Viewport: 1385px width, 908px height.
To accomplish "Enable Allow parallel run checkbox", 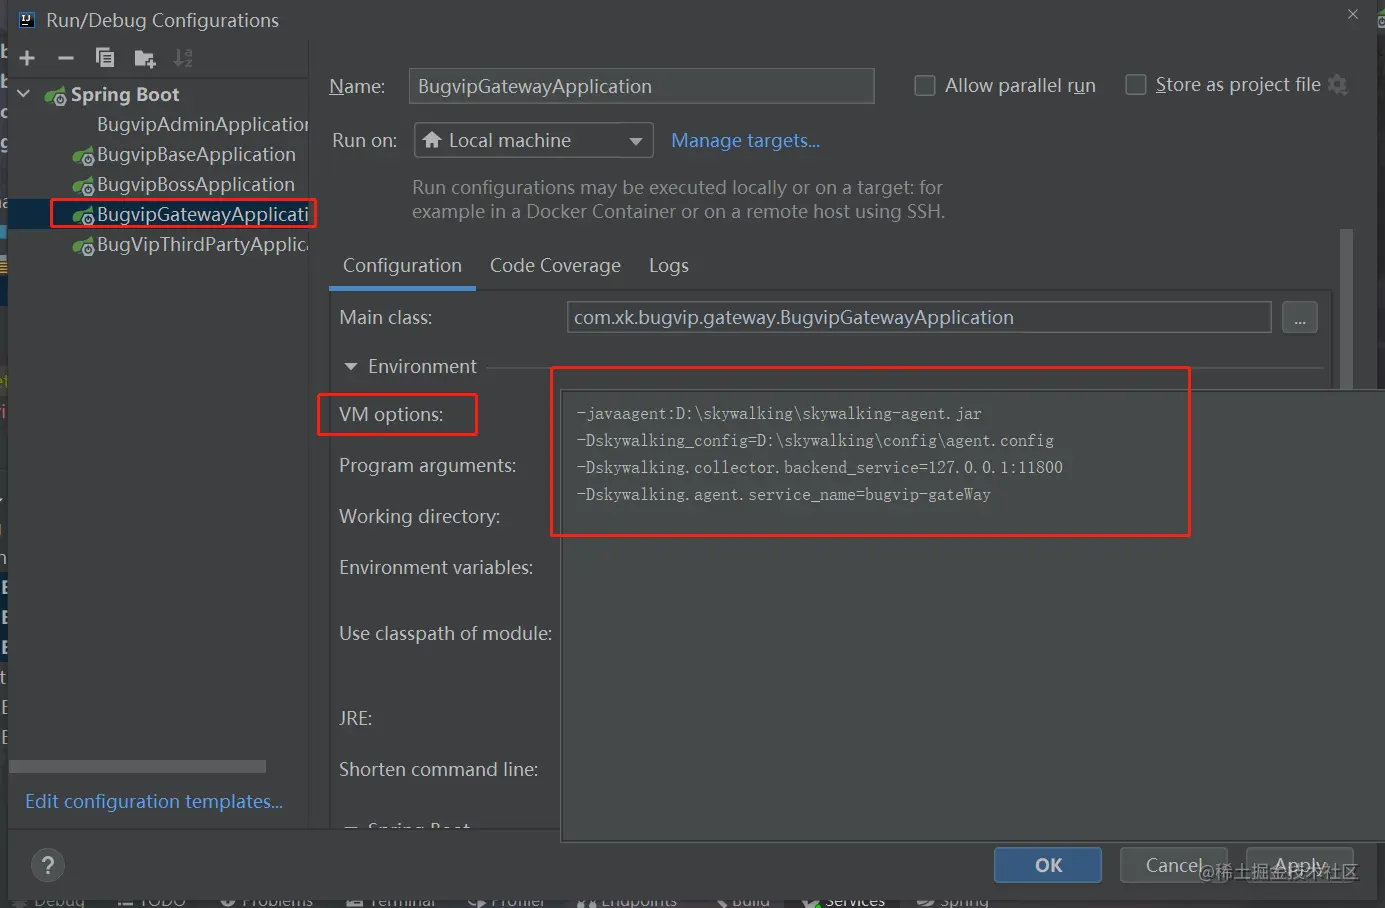I will coord(925,86).
